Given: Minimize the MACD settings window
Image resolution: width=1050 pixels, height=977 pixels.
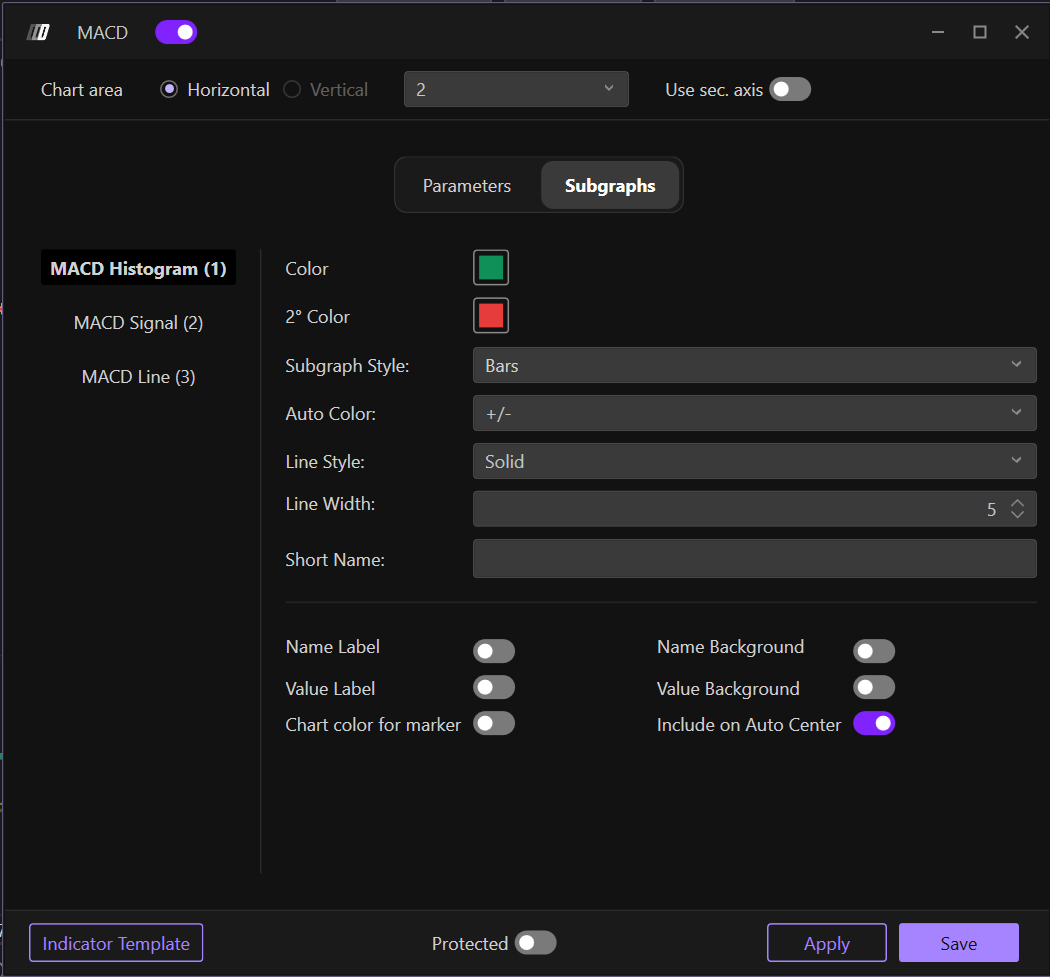Looking at the screenshot, I should click(938, 32).
